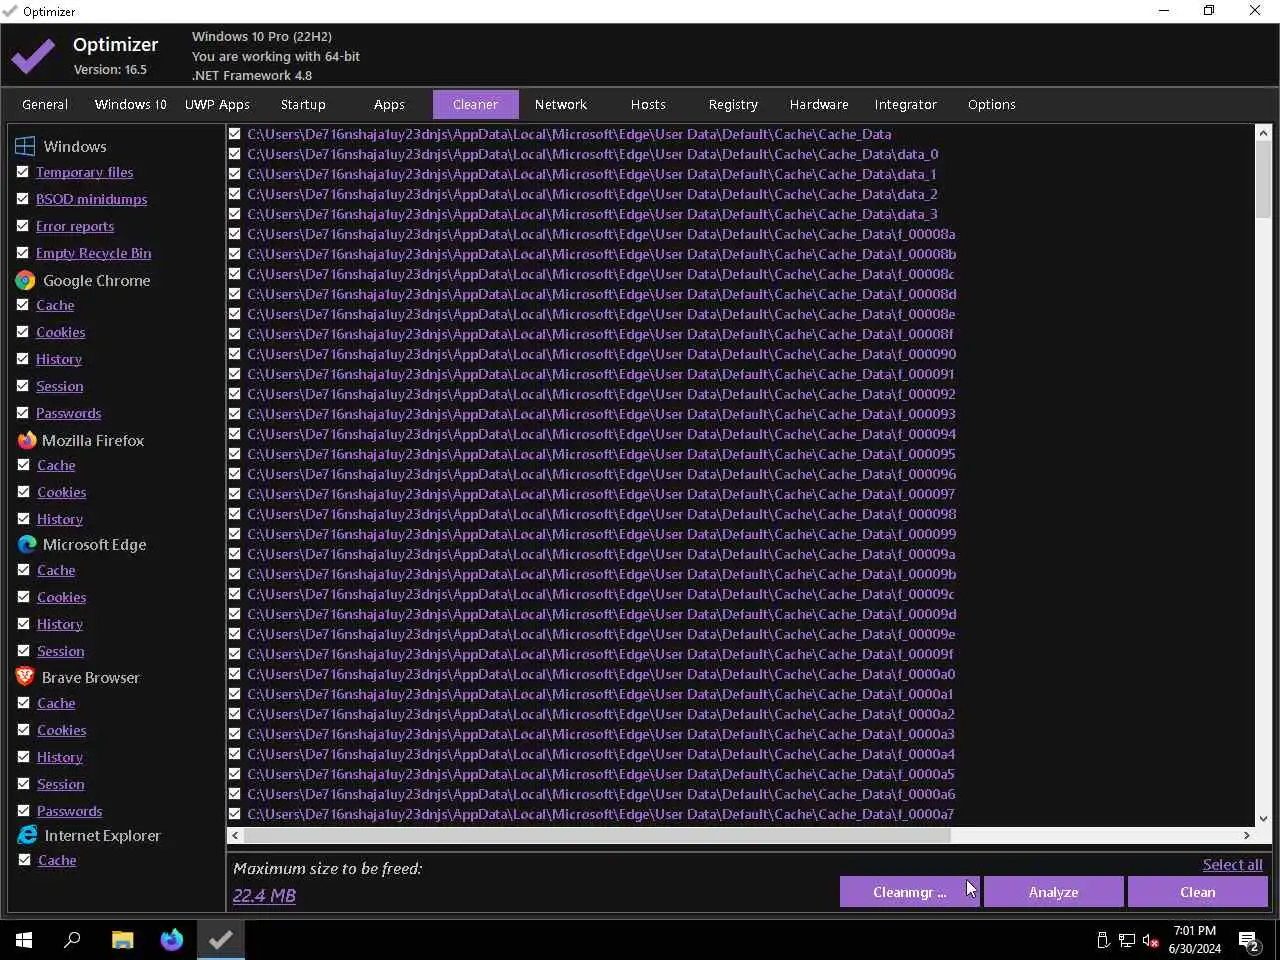Image resolution: width=1280 pixels, height=960 pixels.
Task: Click Mozilla Firefox Cache link
Action: tap(56, 465)
